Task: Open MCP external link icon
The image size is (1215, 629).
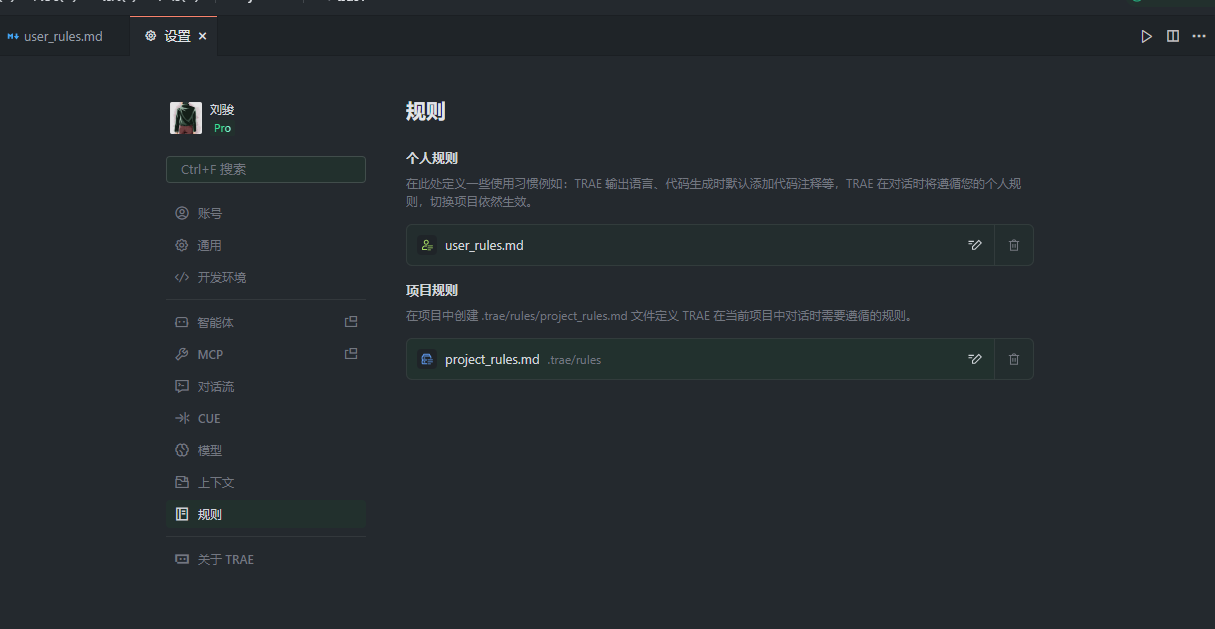Action: pyautogui.click(x=351, y=354)
